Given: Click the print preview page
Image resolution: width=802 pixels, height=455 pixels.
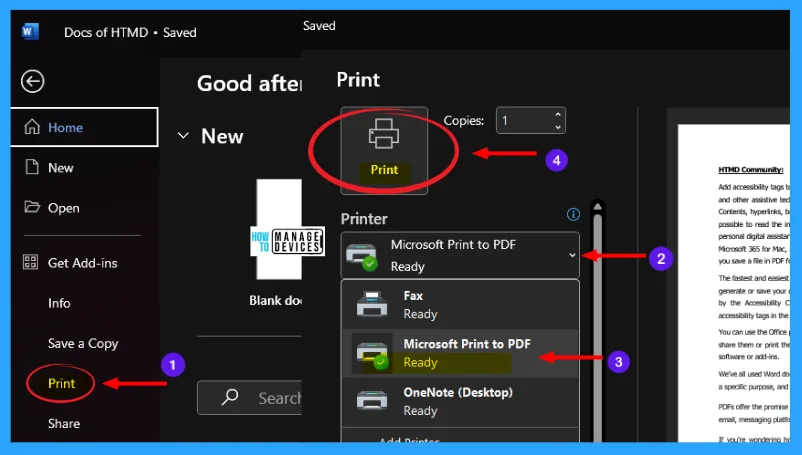Looking at the screenshot, I should coord(733,284).
